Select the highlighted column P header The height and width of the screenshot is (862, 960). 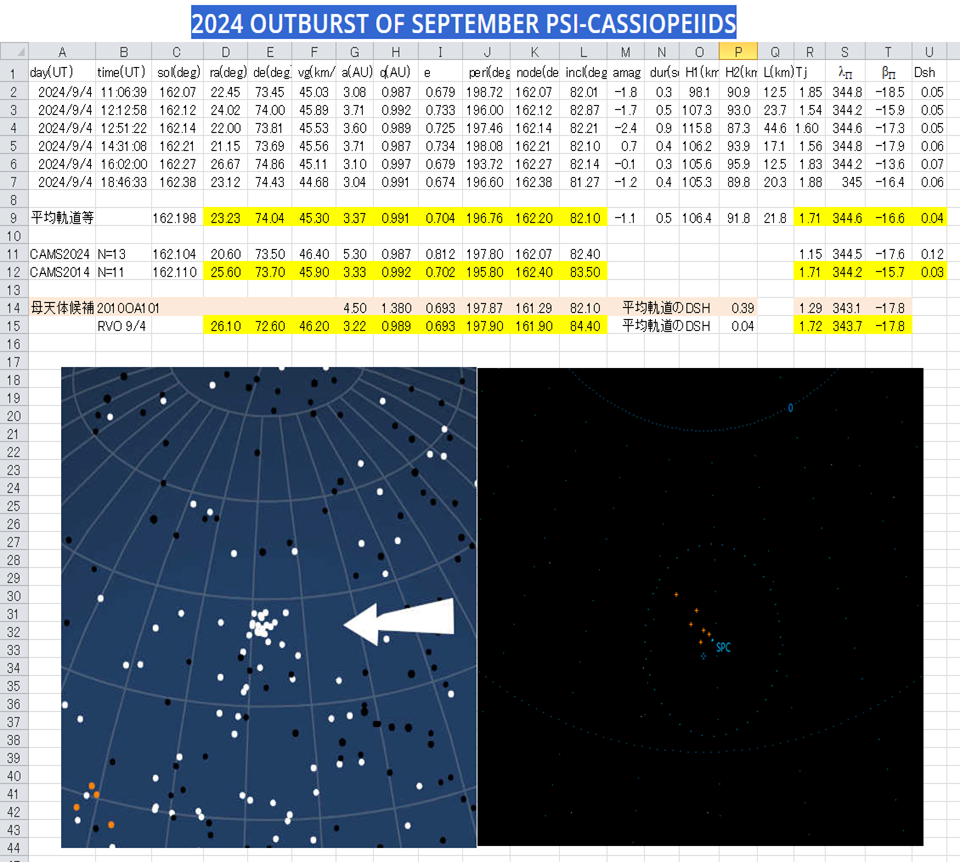click(x=738, y=52)
